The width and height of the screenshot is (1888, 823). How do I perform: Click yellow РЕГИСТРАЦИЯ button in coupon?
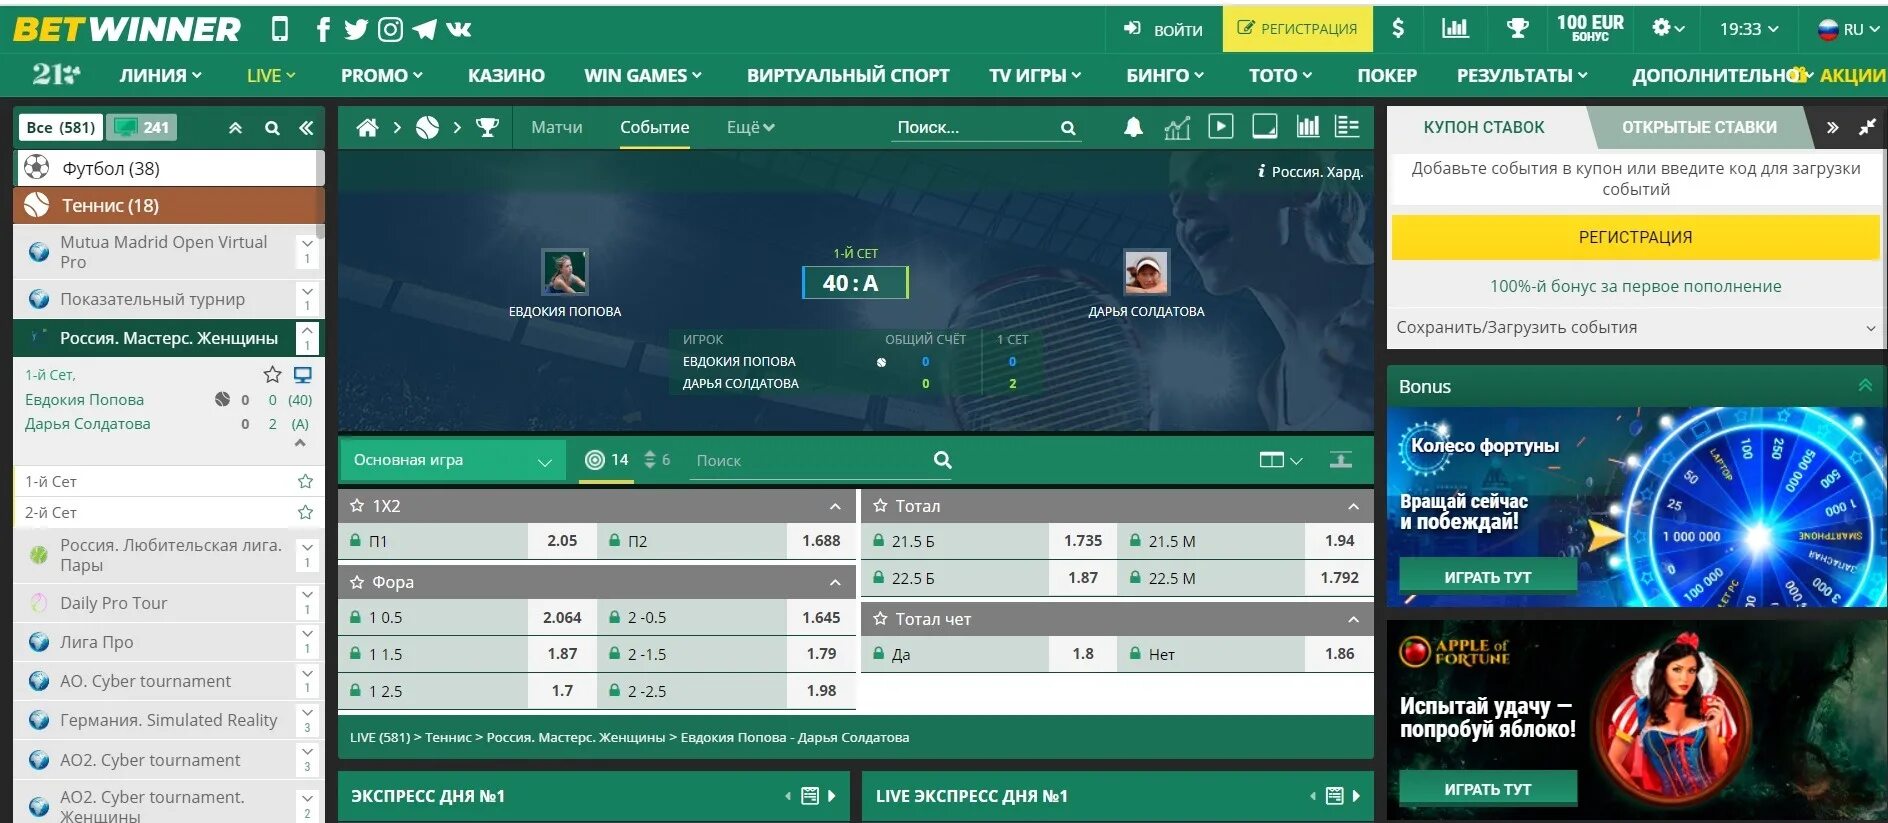coord(1636,237)
